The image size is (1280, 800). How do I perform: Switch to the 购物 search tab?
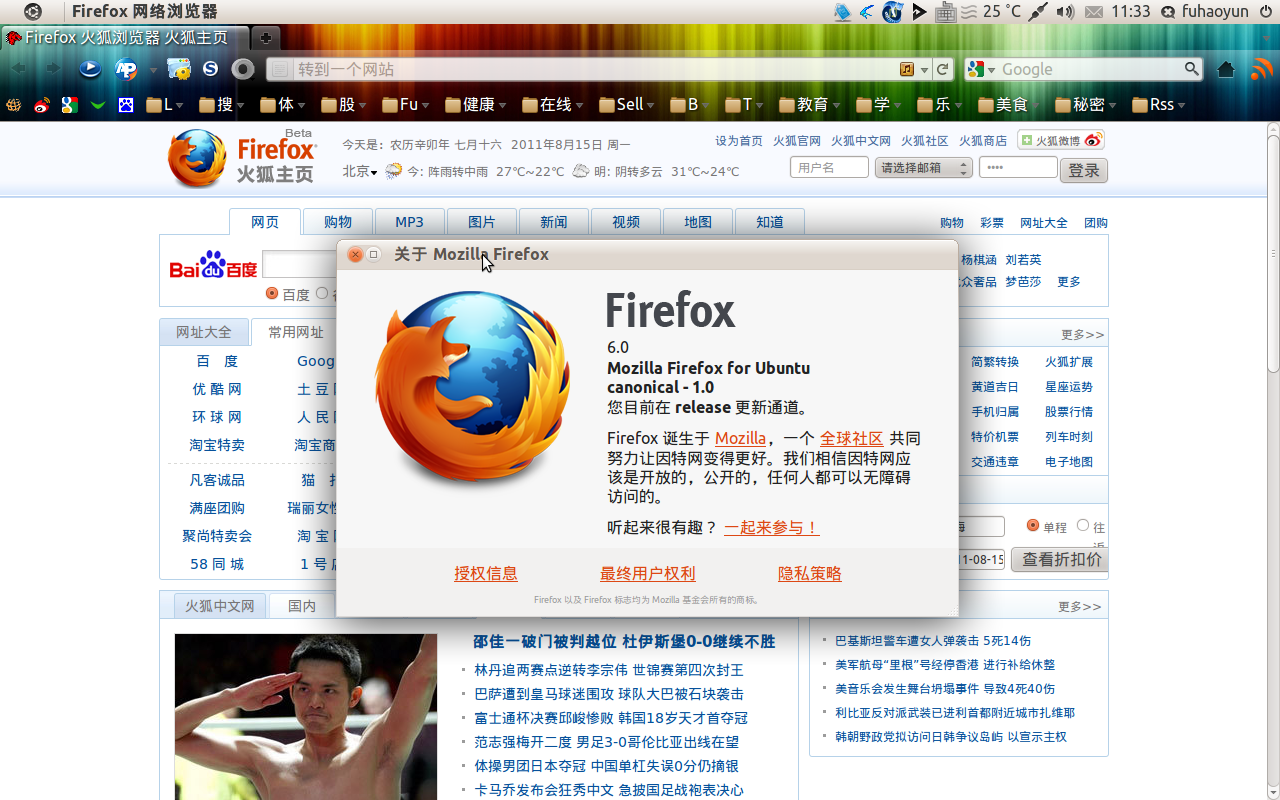338,222
